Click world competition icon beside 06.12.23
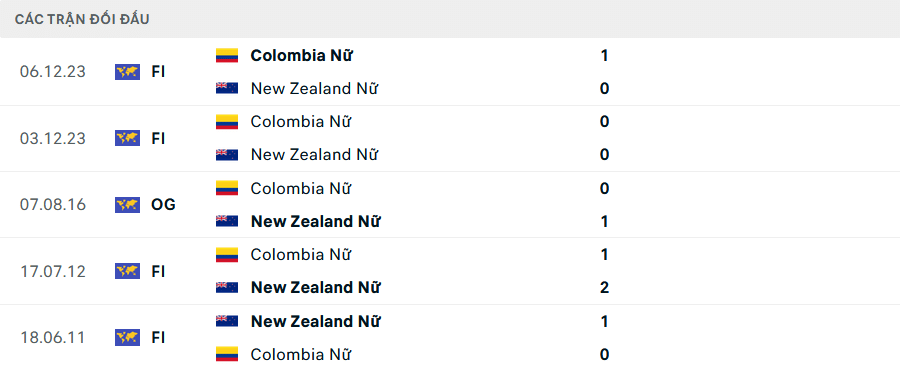Screen dimensions: 906x367 pos(128,72)
